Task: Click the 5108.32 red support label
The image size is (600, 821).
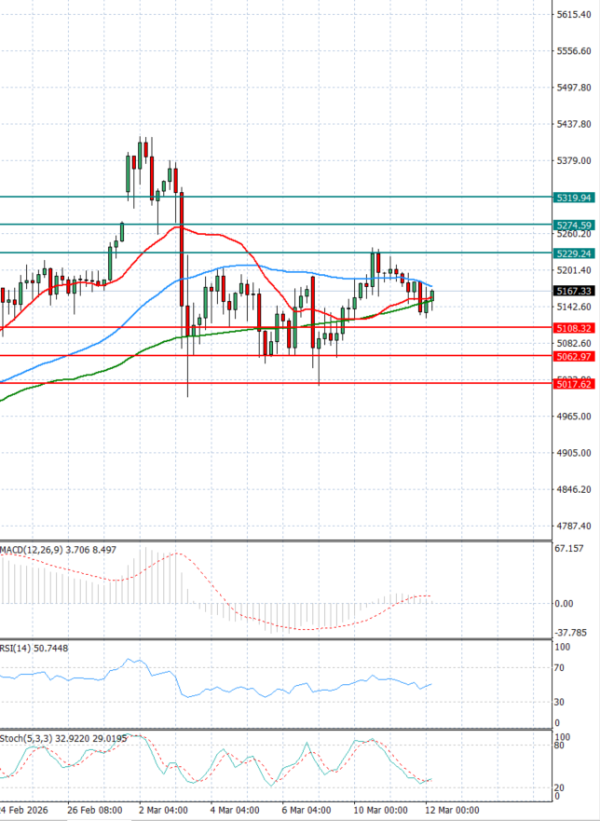Action: pyautogui.click(x=573, y=328)
